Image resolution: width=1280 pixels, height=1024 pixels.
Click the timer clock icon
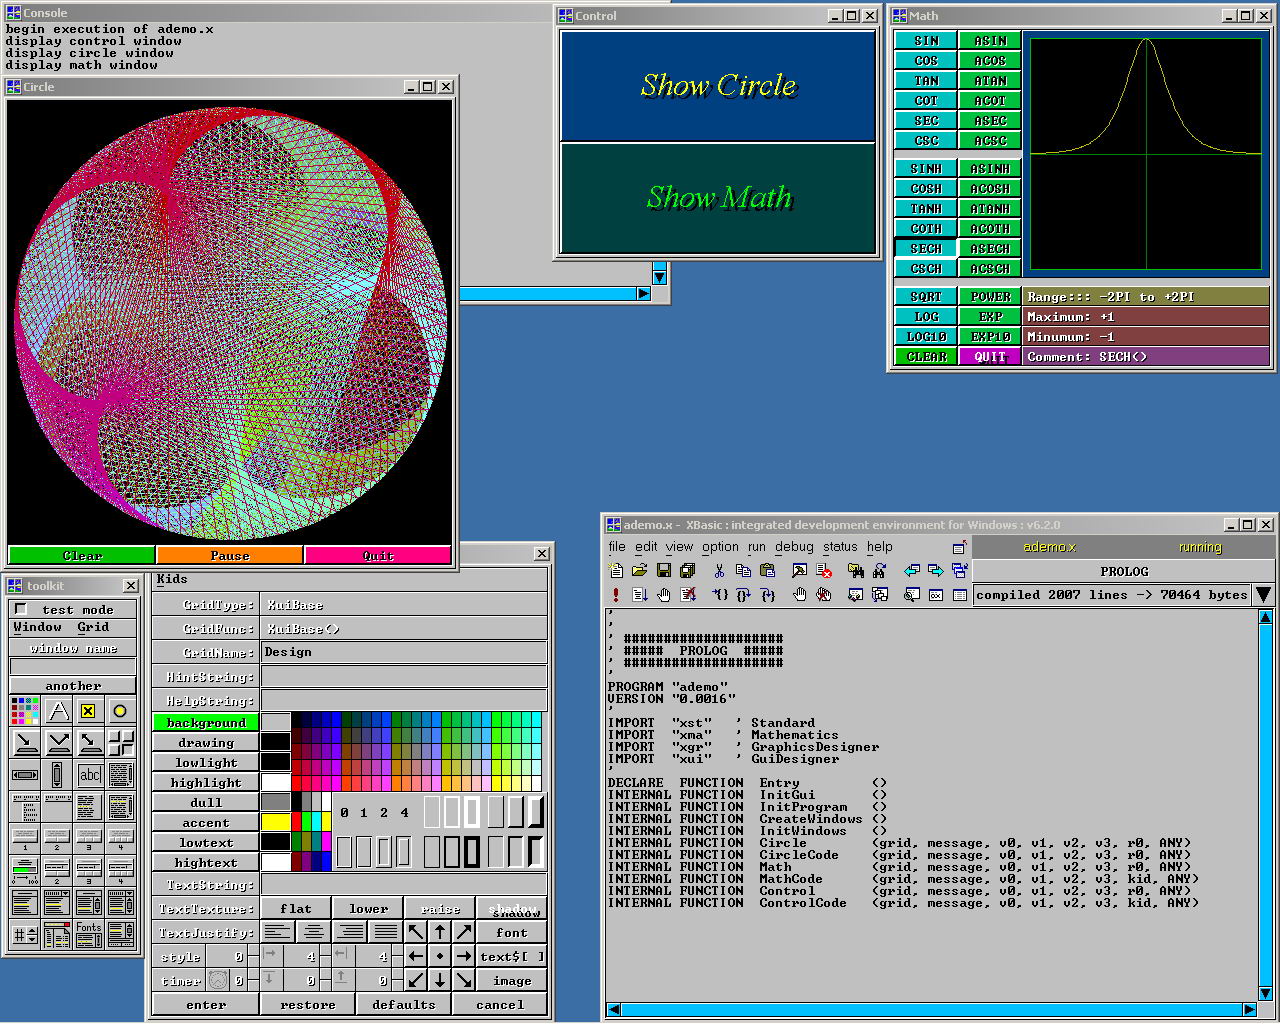(217, 981)
